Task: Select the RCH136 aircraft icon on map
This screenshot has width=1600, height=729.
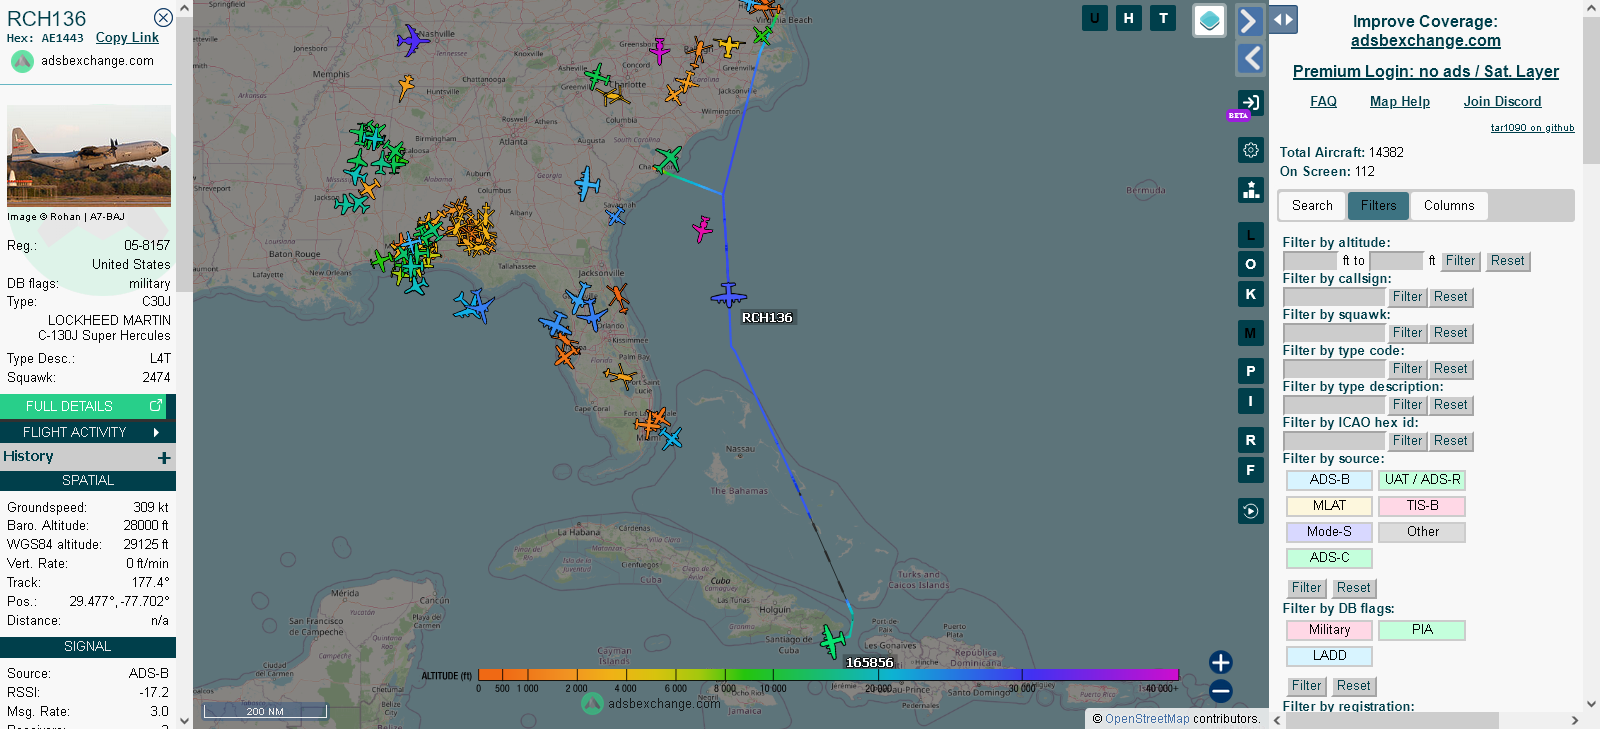Action: point(729,295)
